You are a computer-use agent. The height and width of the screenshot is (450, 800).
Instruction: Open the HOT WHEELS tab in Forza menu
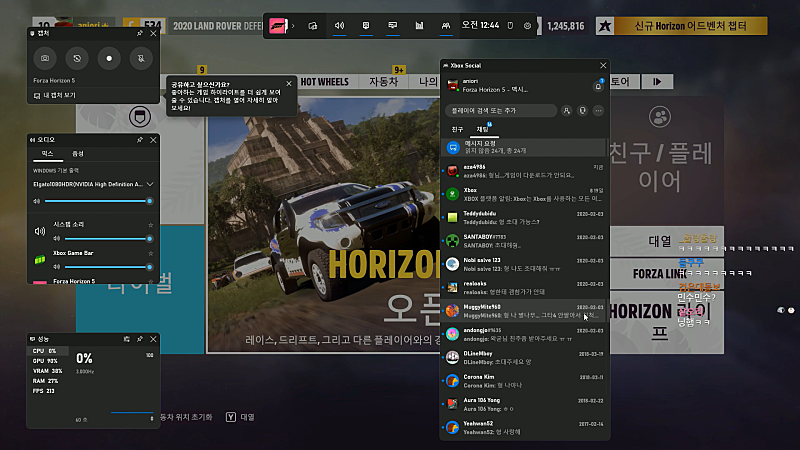click(324, 82)
